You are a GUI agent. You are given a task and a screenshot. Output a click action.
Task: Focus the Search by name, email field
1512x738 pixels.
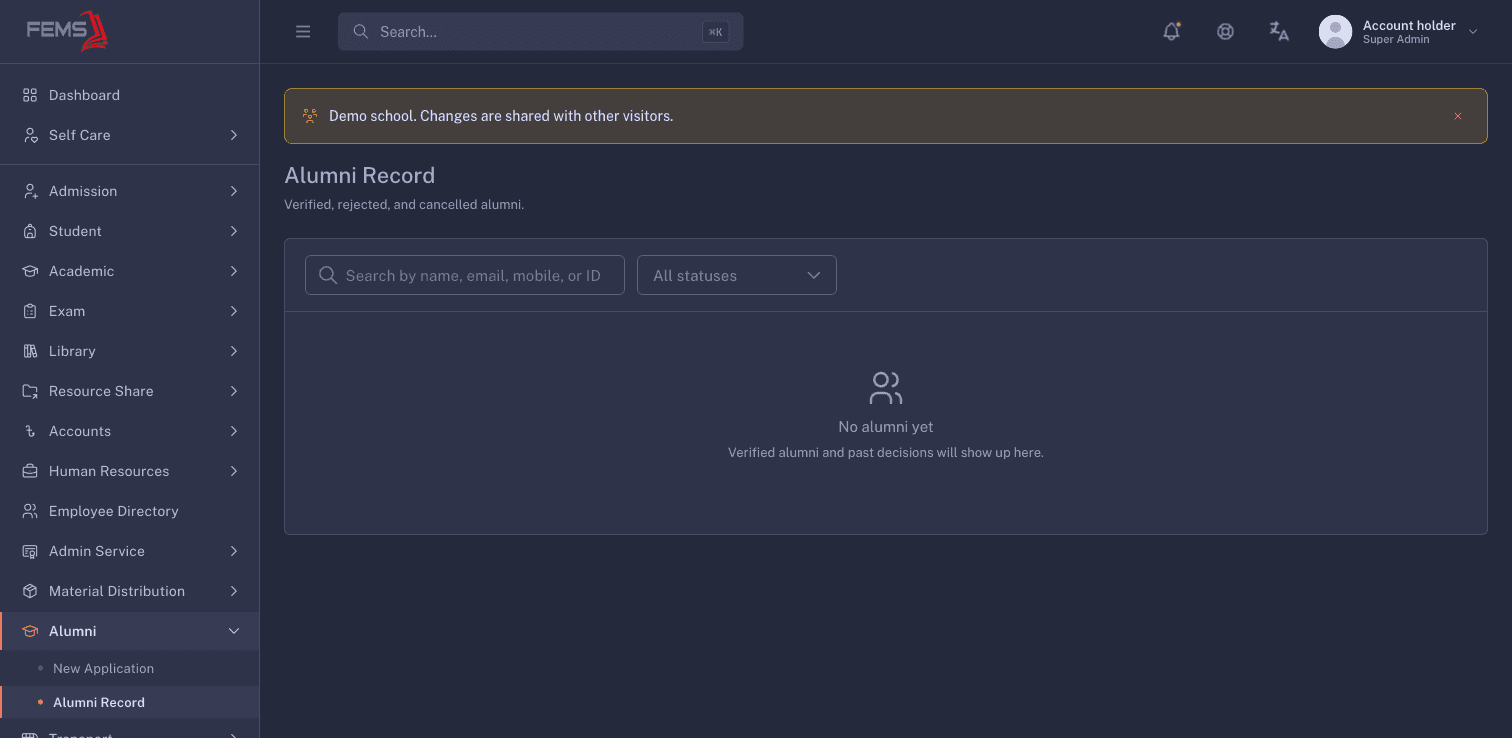[x=465, y=275]
